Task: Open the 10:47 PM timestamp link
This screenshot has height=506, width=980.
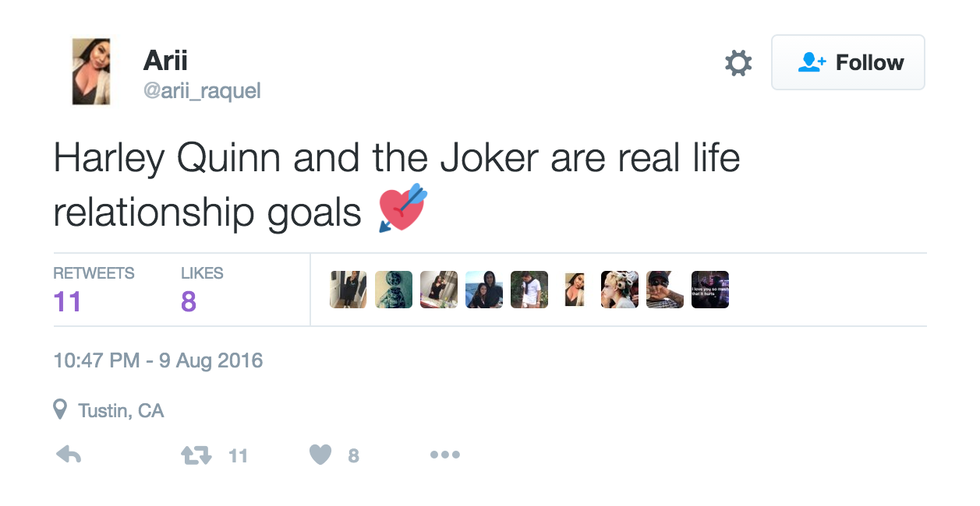Action: (x=158, y=360)
